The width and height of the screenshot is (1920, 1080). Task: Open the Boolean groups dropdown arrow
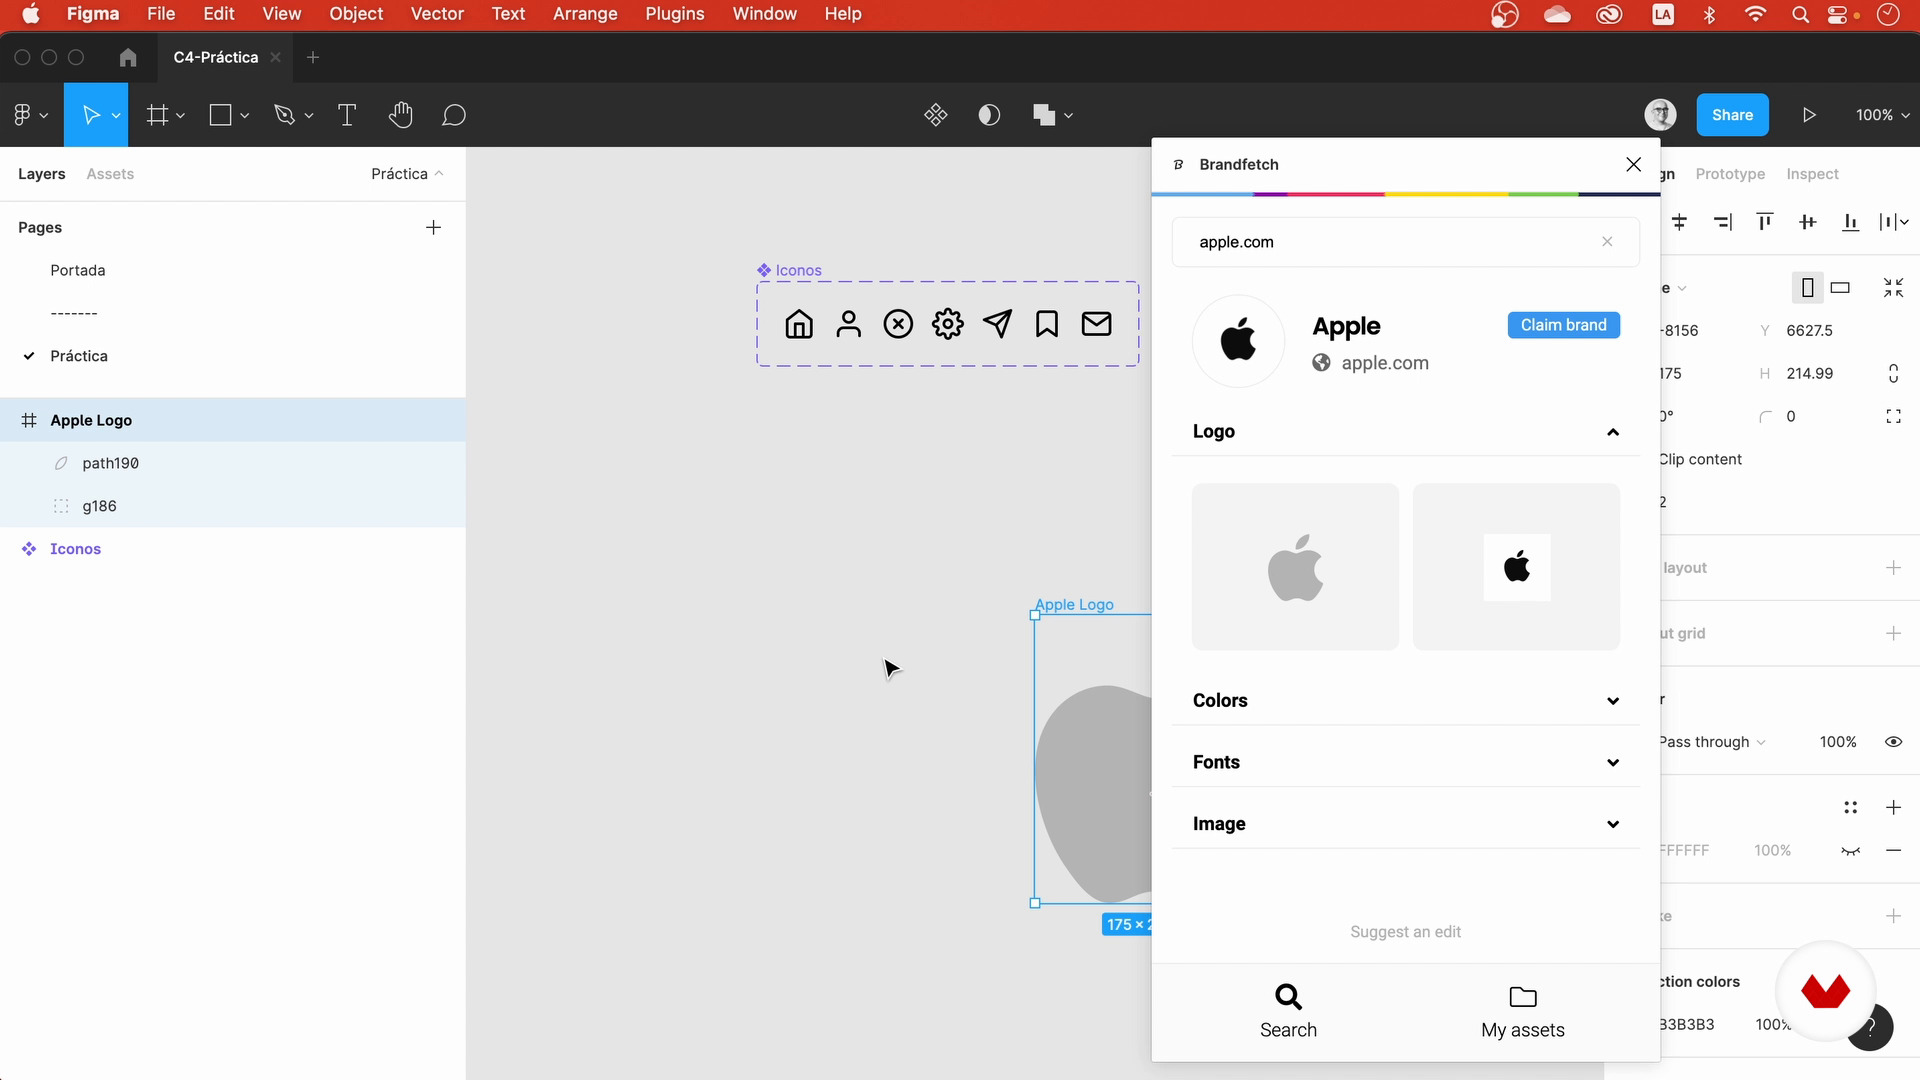click(1069, 116)
